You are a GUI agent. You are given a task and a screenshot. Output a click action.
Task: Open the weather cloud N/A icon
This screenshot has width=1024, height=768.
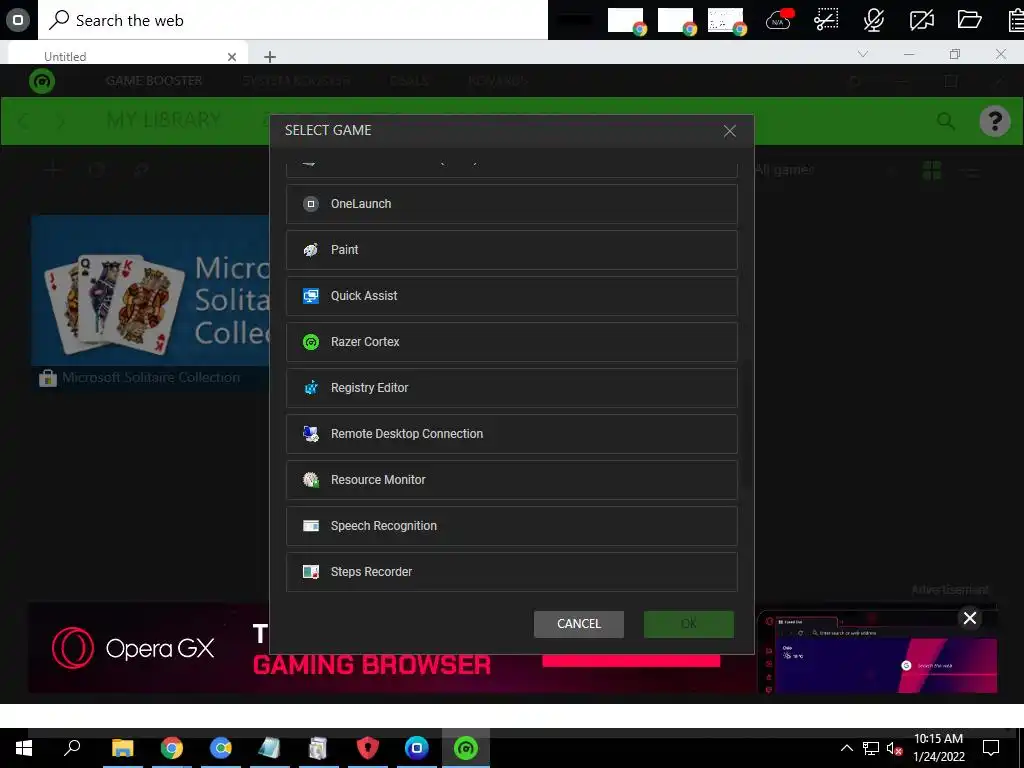pyautogui.click(x=778, y=20)
